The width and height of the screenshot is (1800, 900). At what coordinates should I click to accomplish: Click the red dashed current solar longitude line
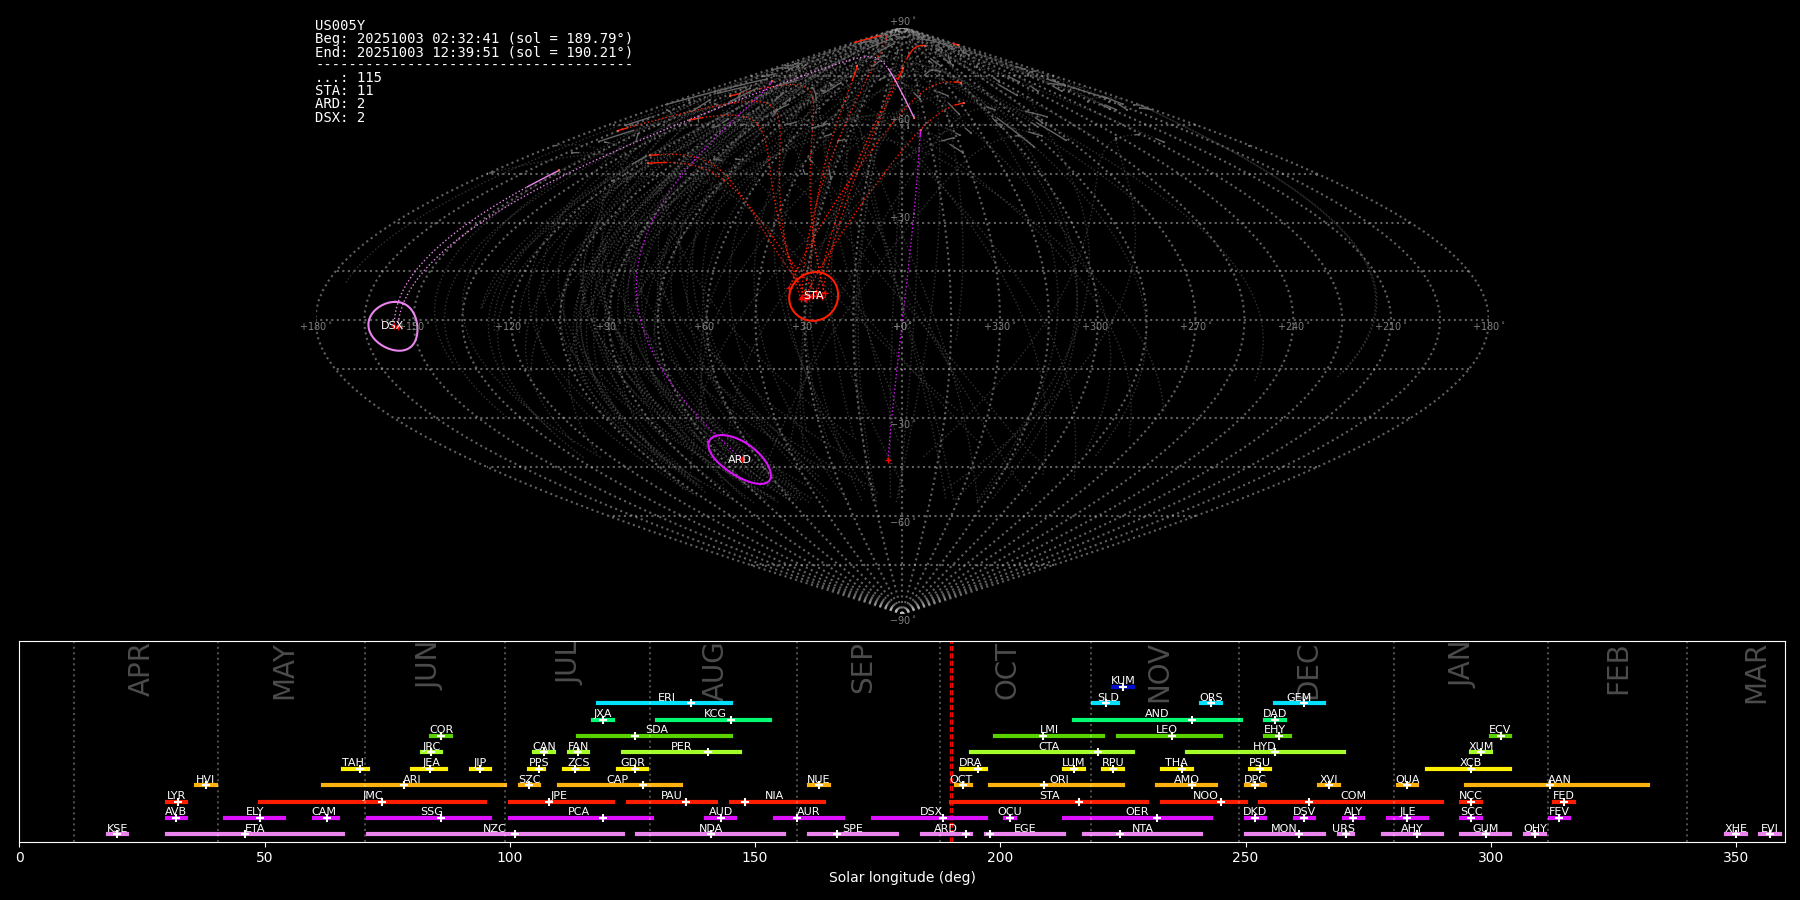point(951,740)
